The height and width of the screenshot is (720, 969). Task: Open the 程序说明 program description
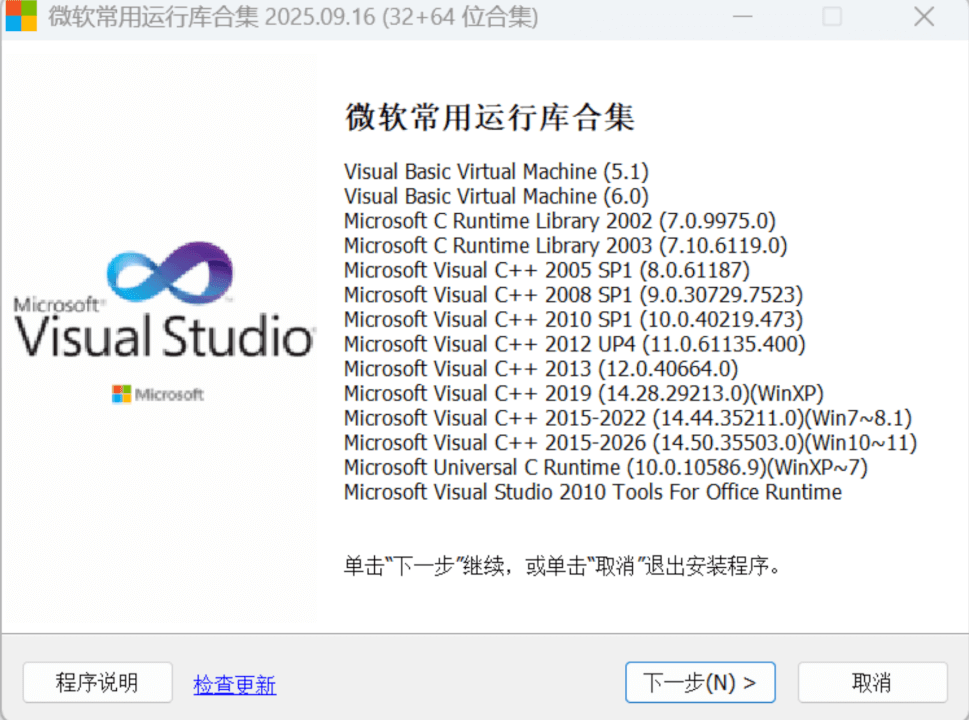point(96,682)
